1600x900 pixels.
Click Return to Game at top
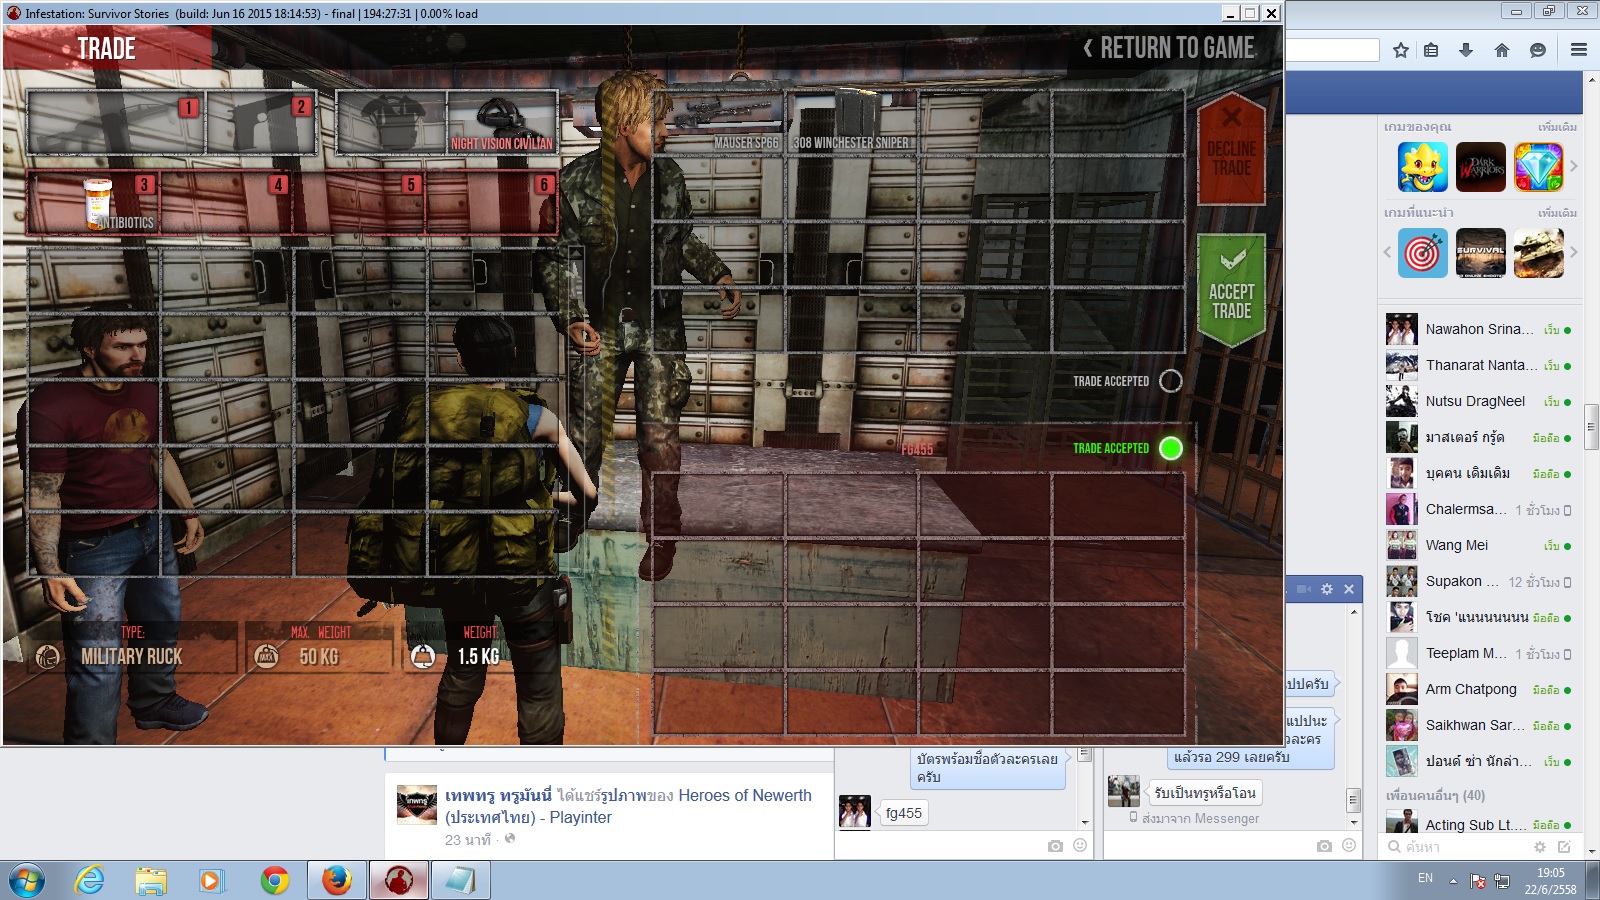(1168, 48)
